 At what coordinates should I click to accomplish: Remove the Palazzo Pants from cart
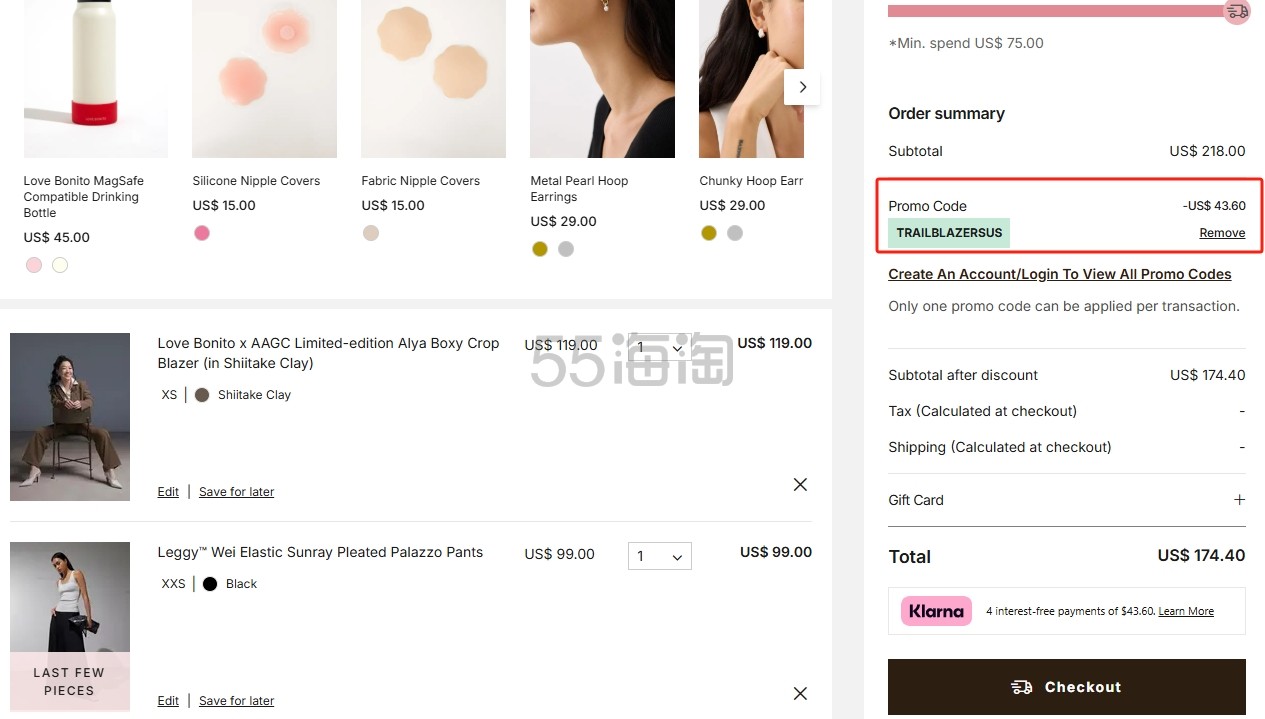(x=800, y=693)
